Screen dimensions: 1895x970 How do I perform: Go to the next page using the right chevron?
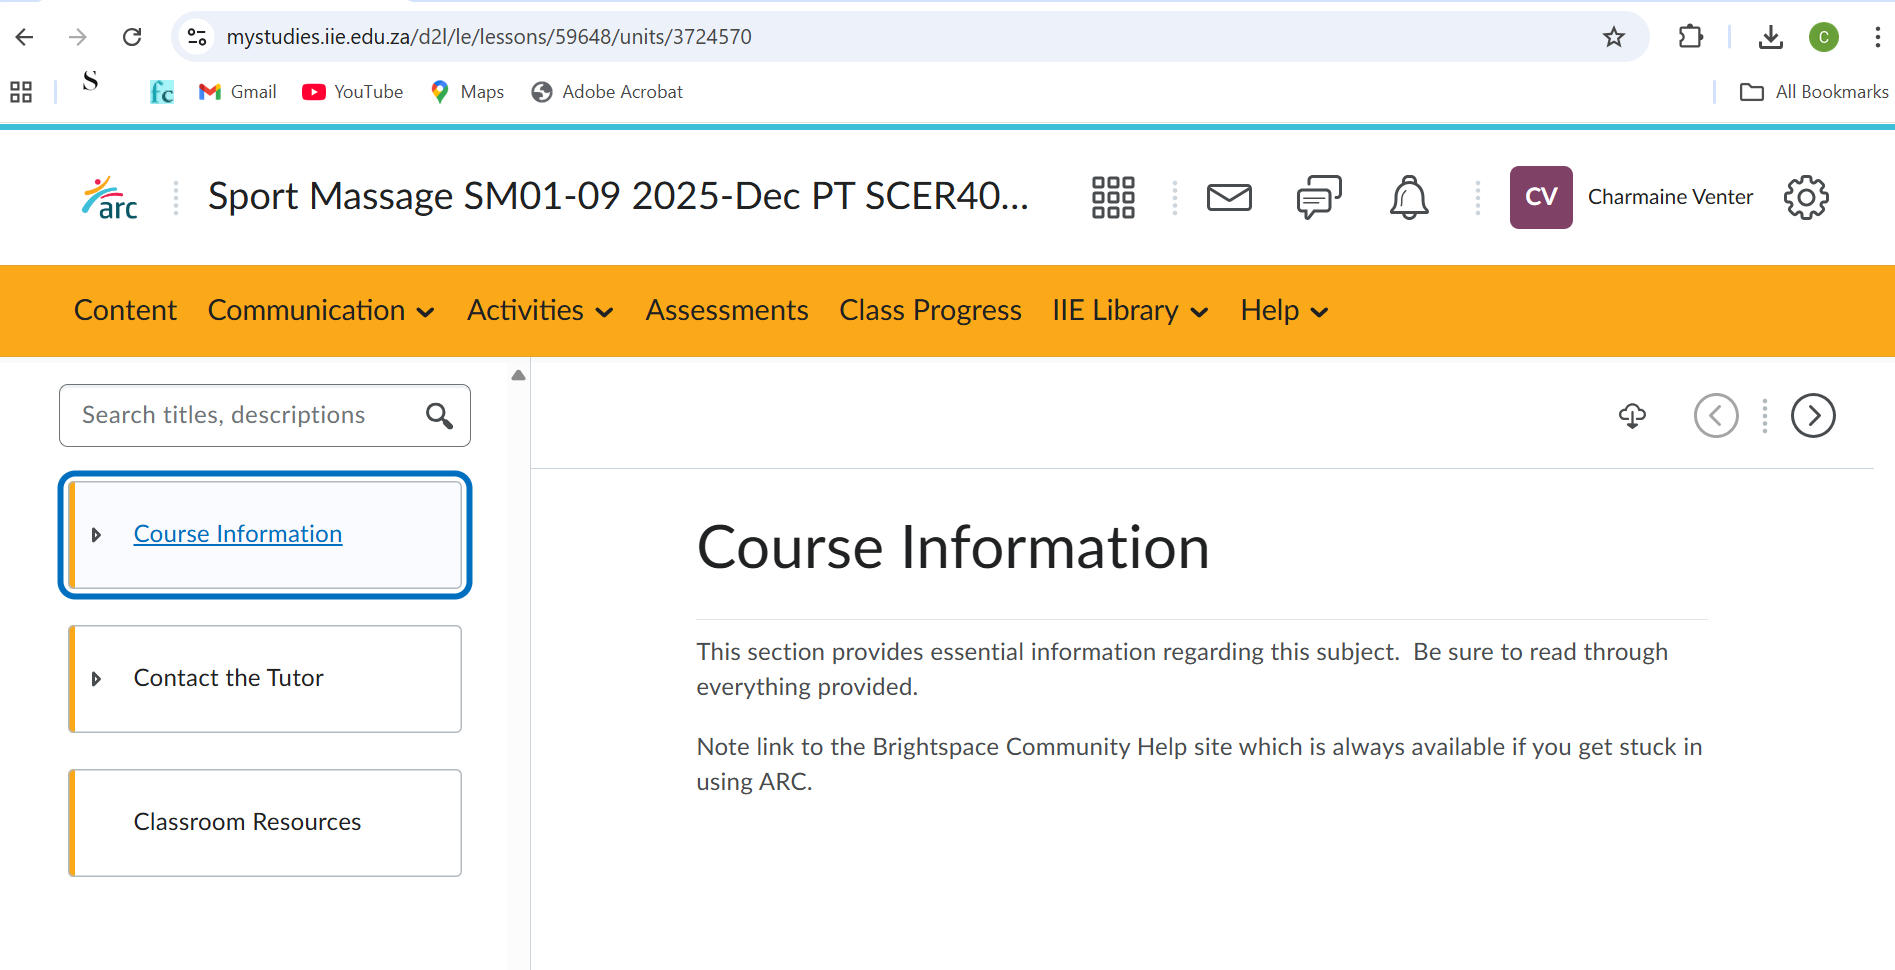[1813, 416]
